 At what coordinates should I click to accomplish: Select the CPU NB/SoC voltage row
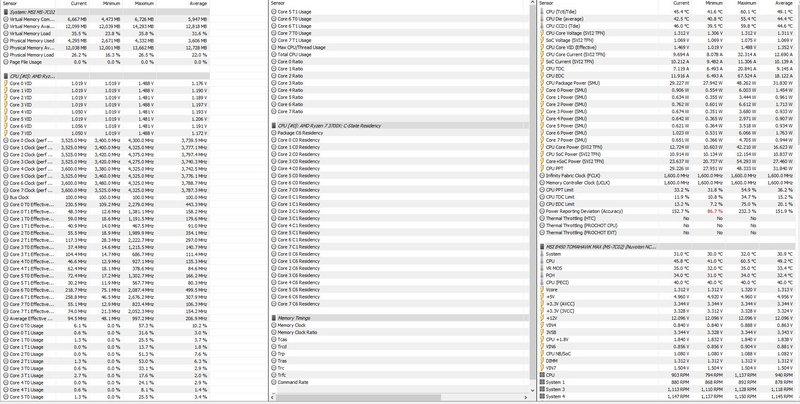click(667, 354)
